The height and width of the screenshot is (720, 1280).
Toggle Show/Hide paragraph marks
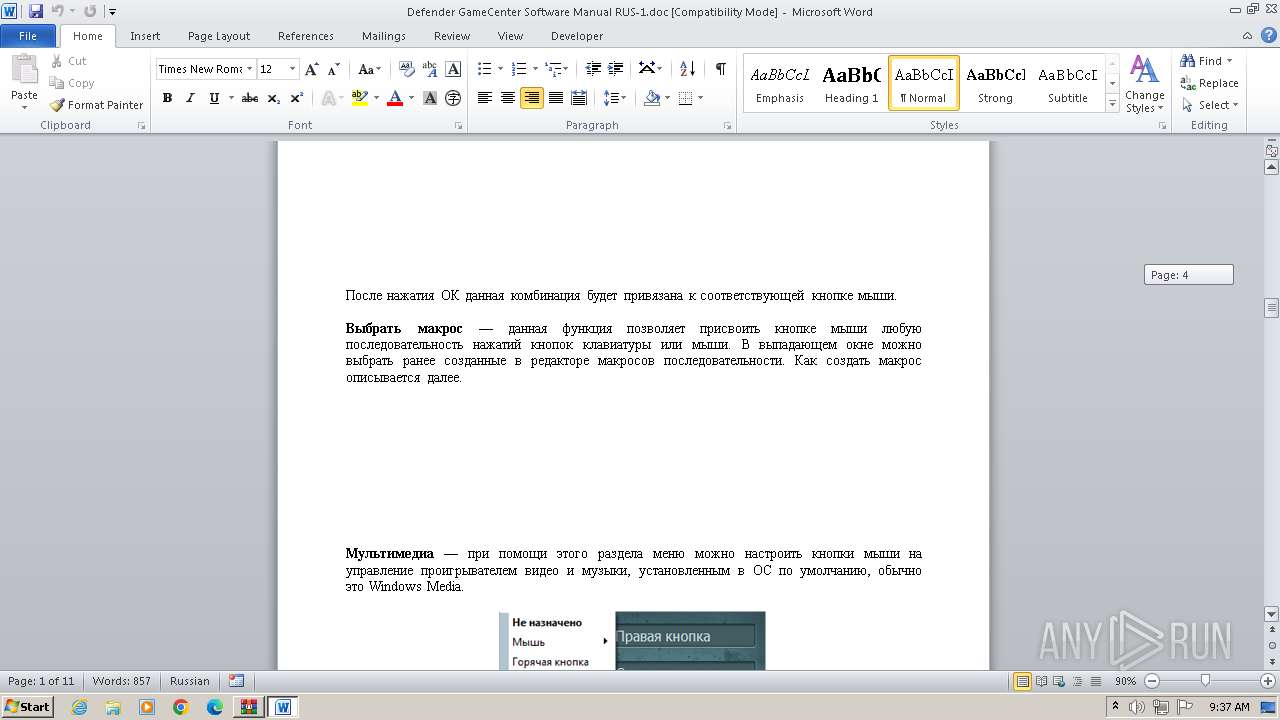coord(720,69)
